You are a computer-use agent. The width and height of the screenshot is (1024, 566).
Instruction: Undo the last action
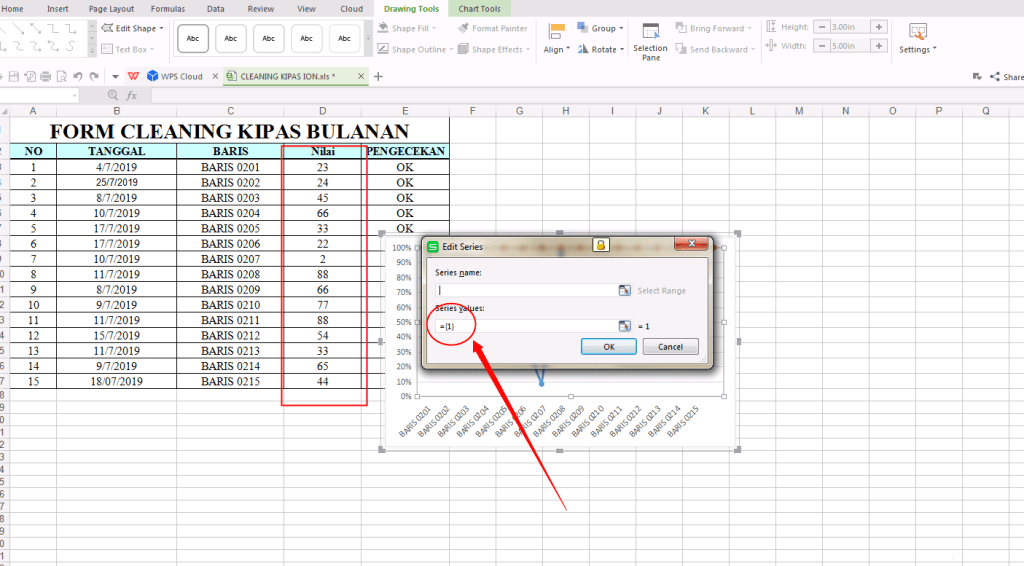78,76
